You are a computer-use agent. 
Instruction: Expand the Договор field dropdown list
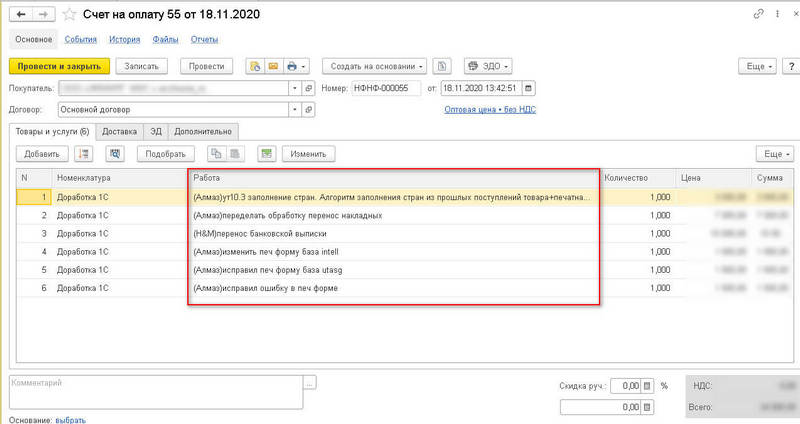coord(295,109)
